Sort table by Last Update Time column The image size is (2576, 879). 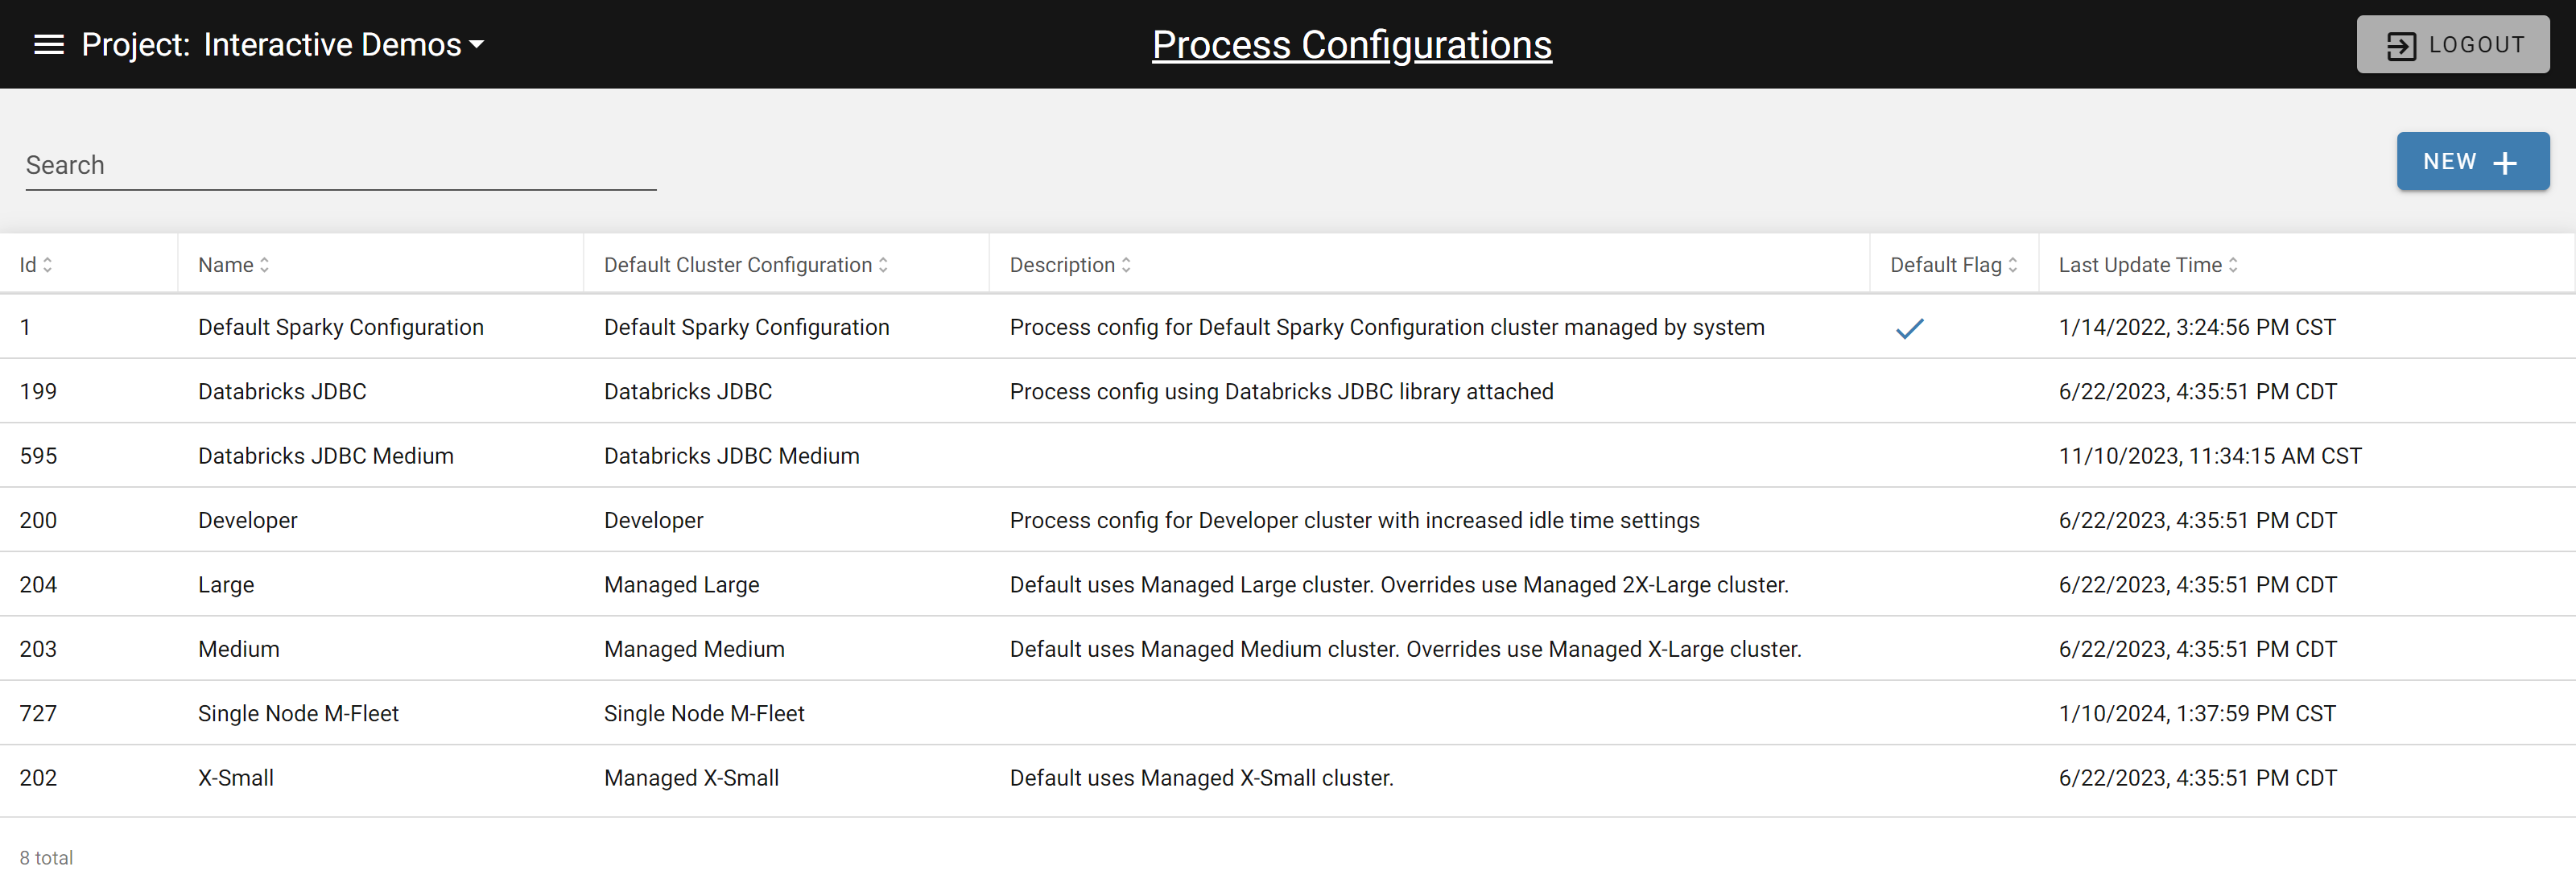2148,265
